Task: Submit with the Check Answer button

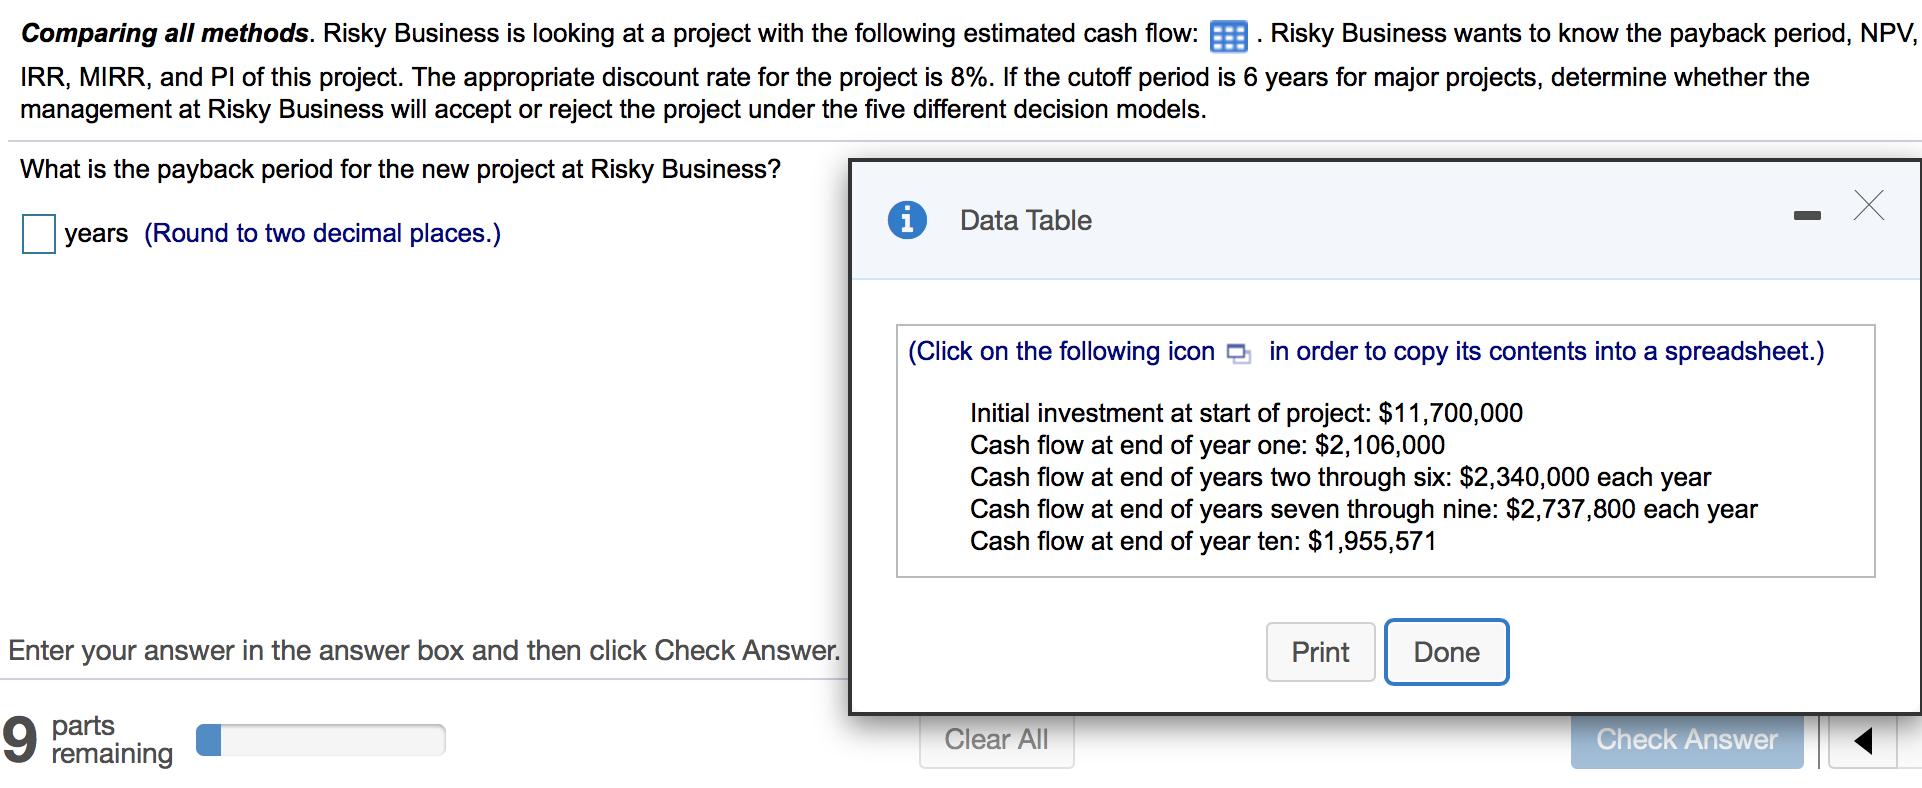Action: coord(1686,740)
